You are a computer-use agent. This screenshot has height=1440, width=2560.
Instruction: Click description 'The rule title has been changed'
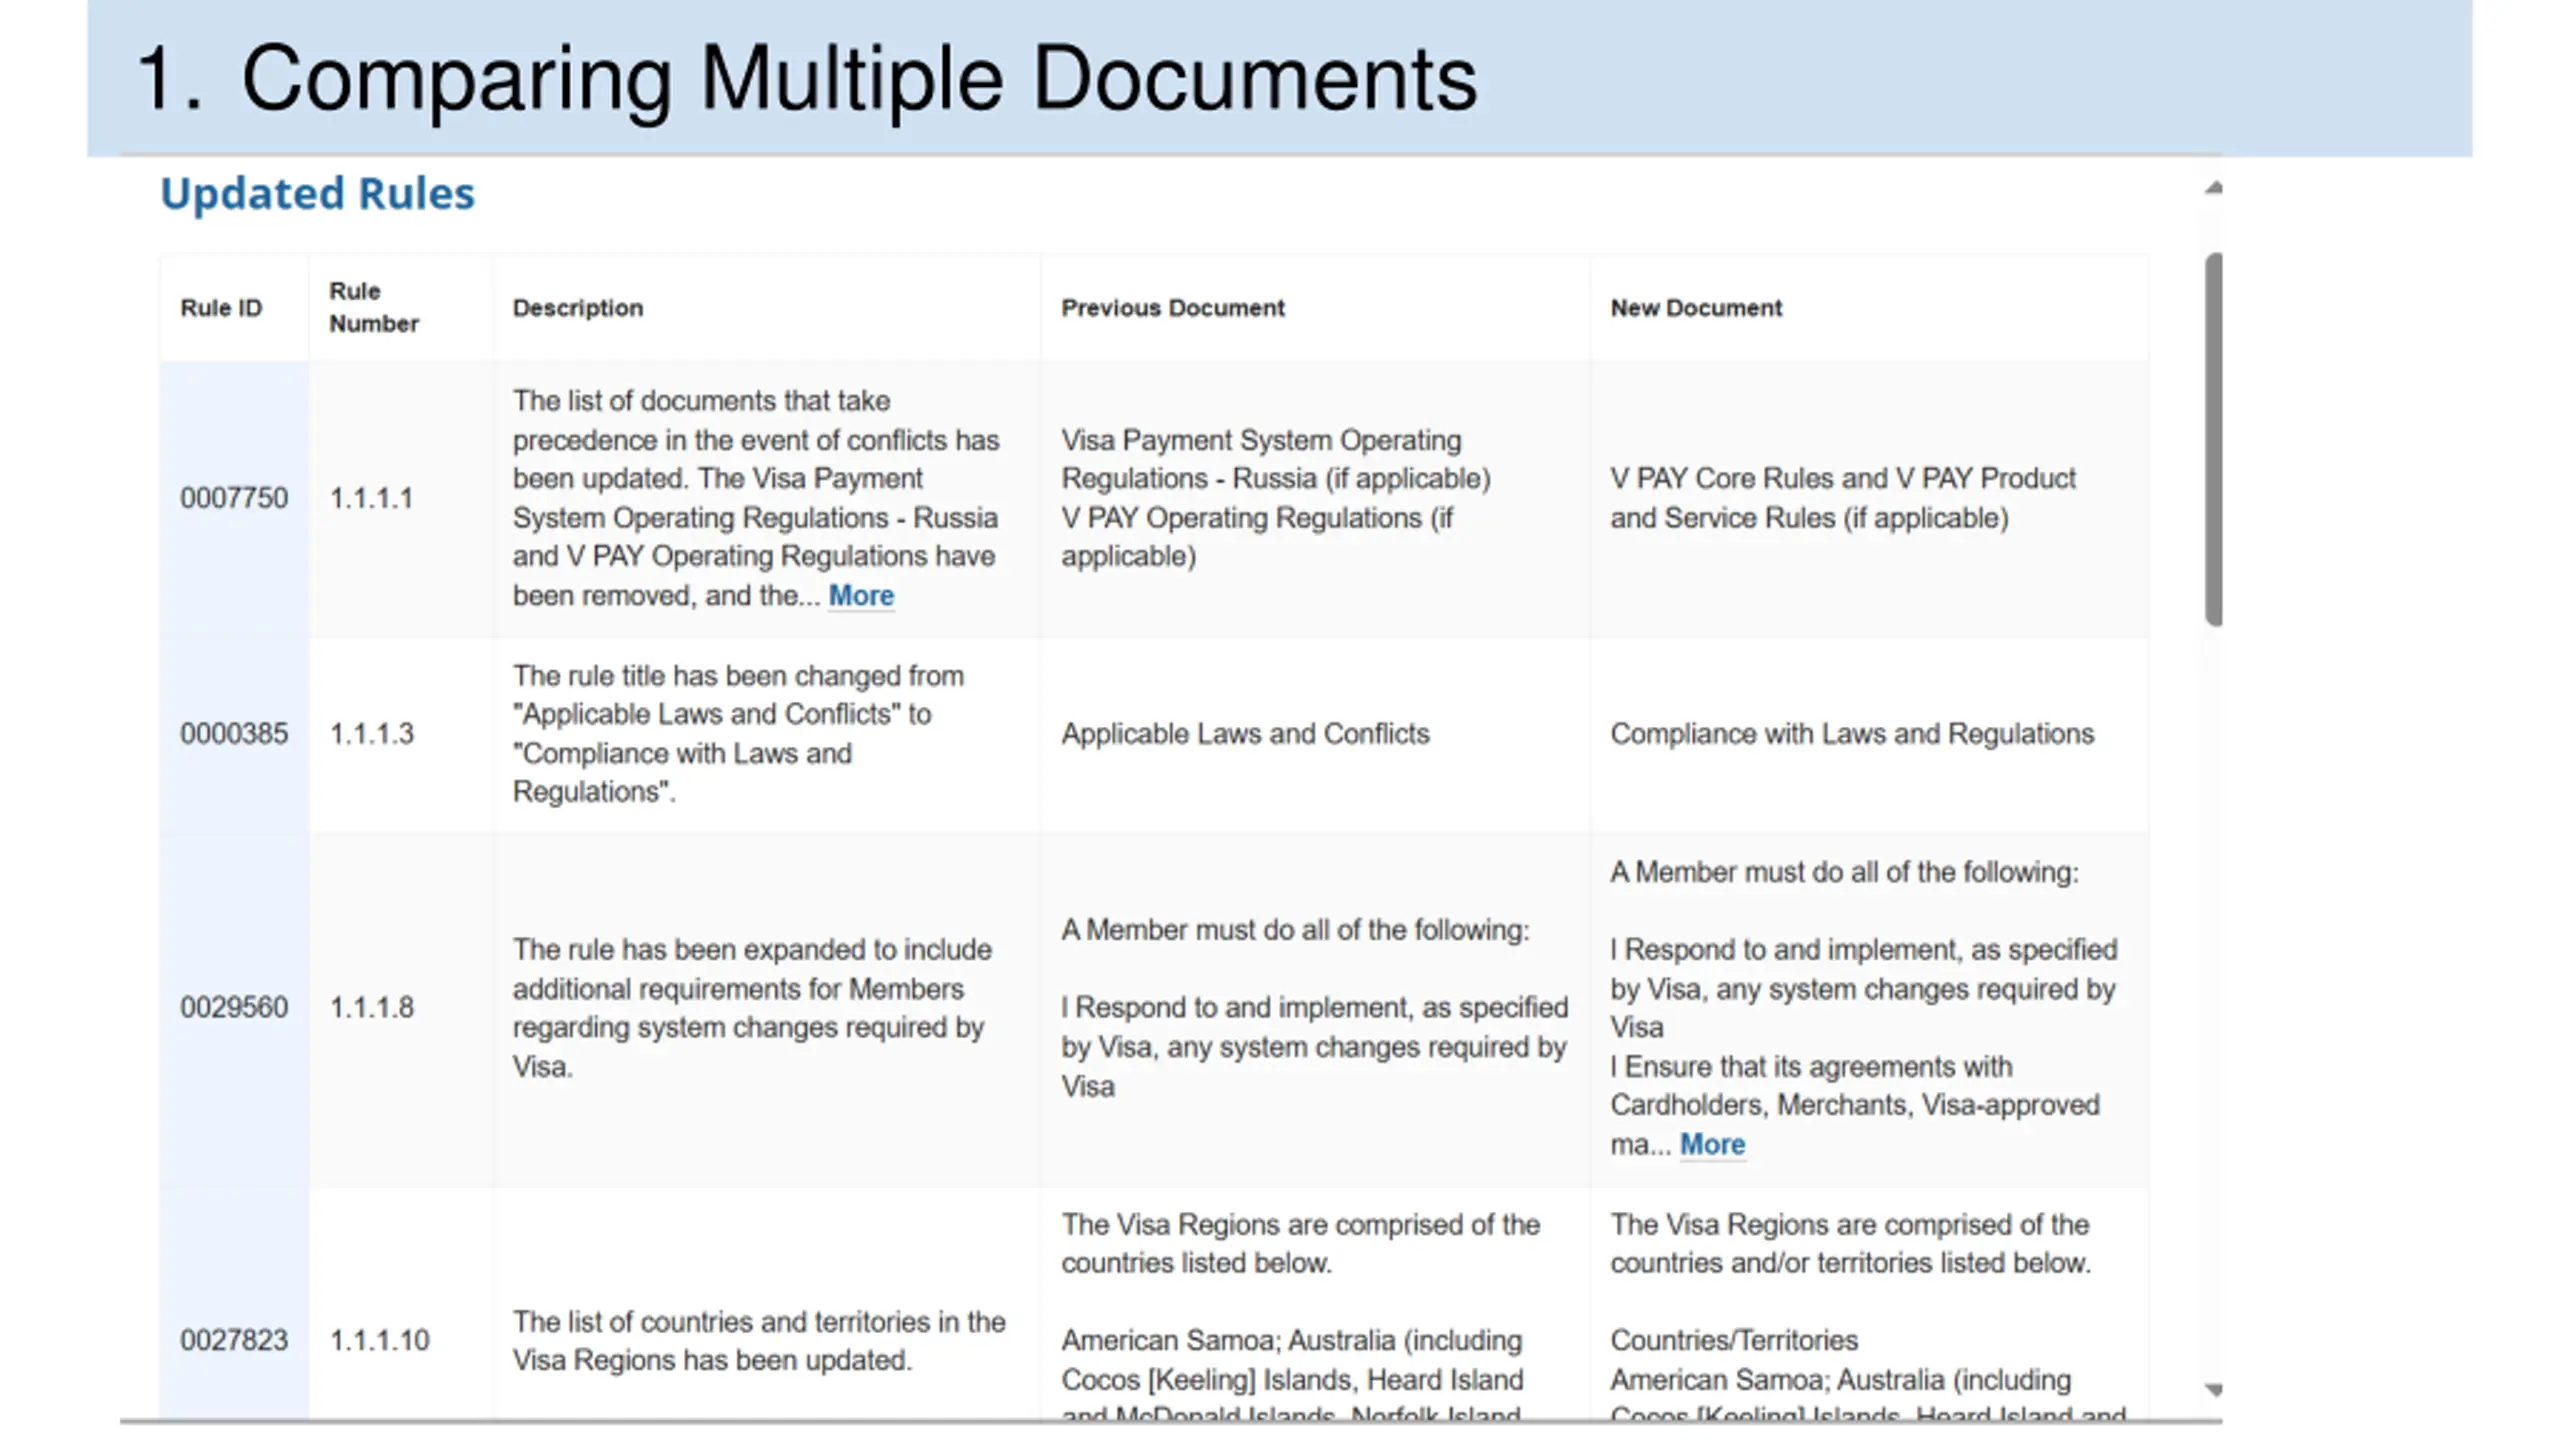click(x=738, y=734)
